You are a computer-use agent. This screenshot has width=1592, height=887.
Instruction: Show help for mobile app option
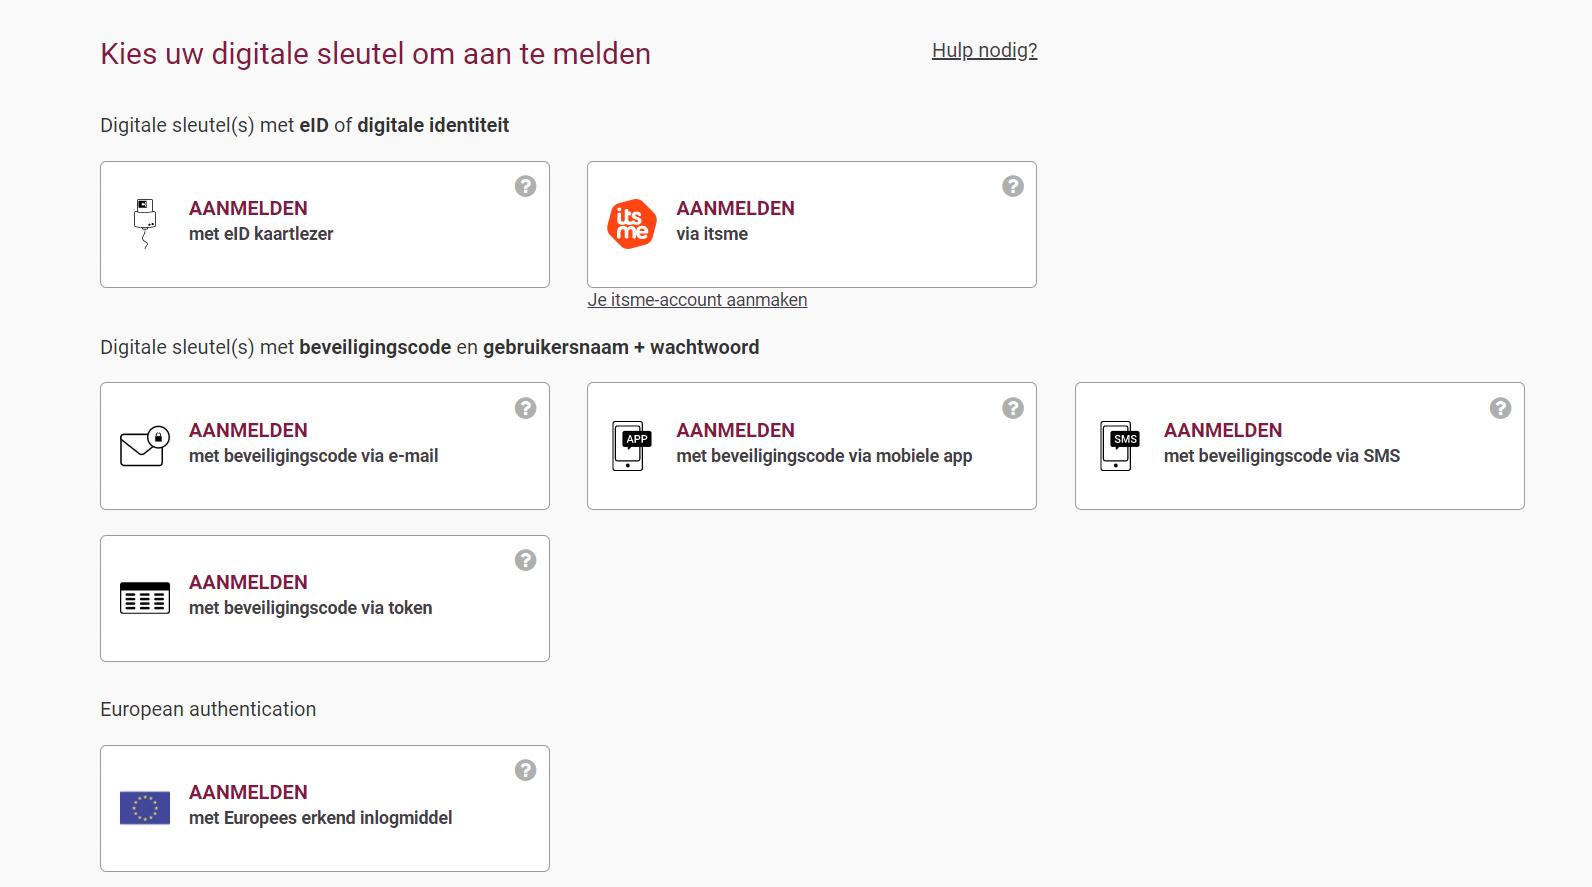pyautogui.click(x=1013, y=408)
